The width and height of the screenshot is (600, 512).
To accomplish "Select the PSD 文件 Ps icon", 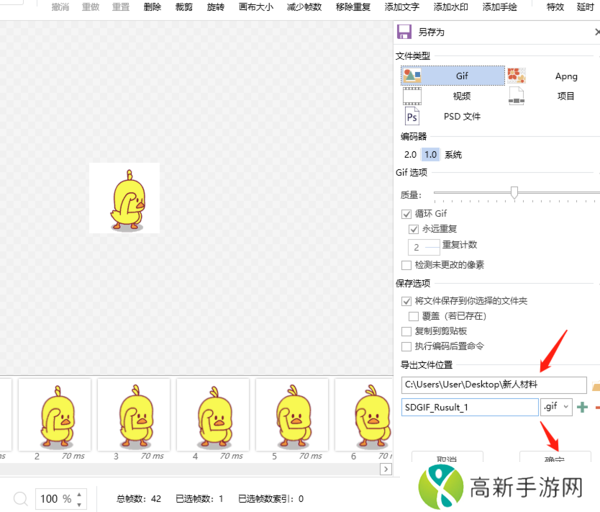I will (412, 116).
